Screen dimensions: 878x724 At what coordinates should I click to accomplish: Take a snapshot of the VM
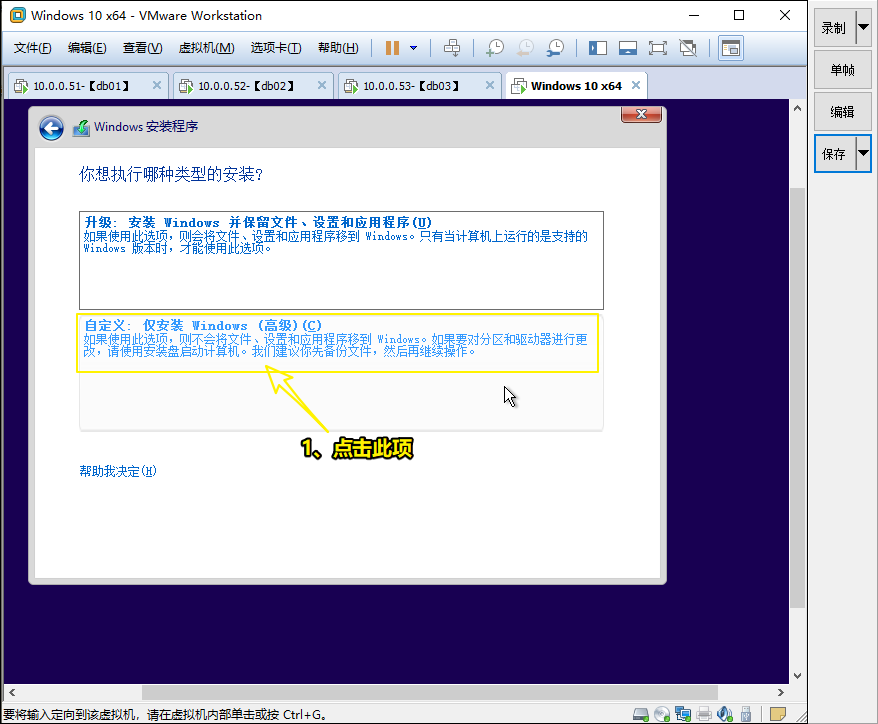[495, 48]
